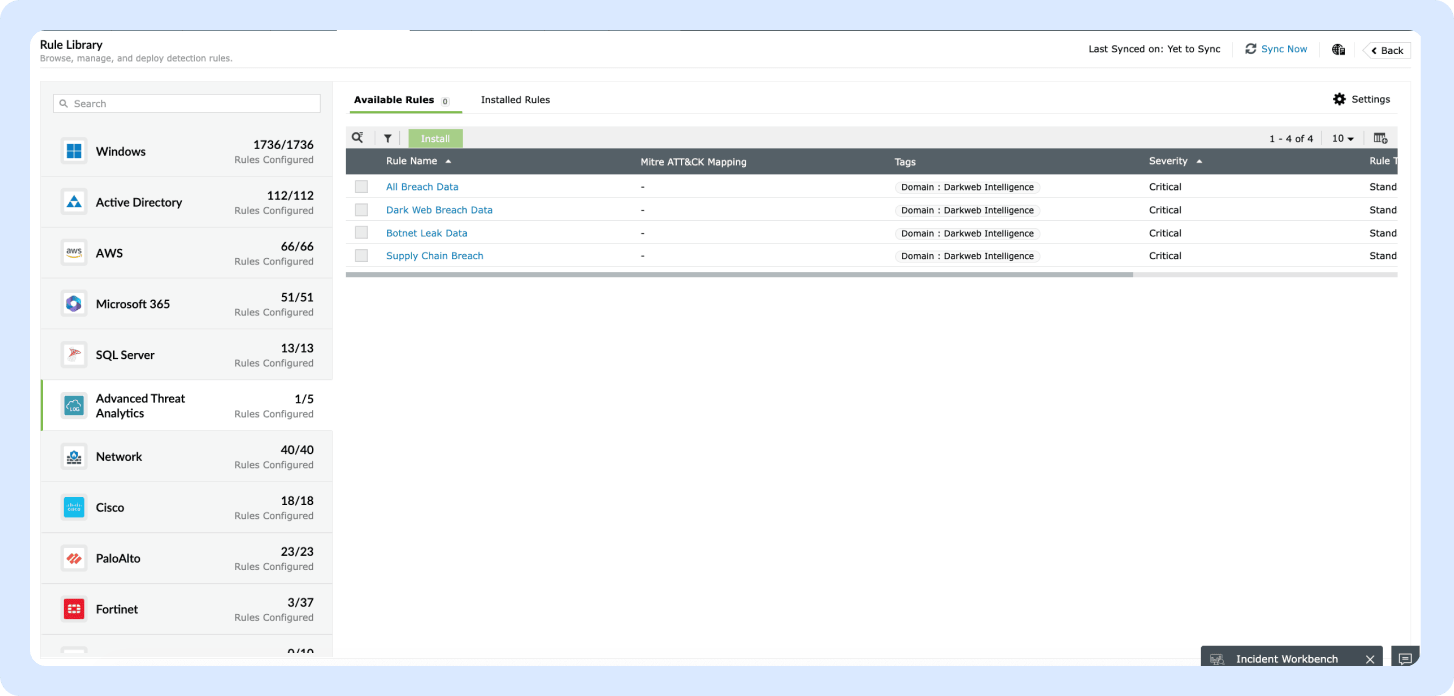Click the globe icon beside Sync Now
1454x696 pixels.
1339,49
